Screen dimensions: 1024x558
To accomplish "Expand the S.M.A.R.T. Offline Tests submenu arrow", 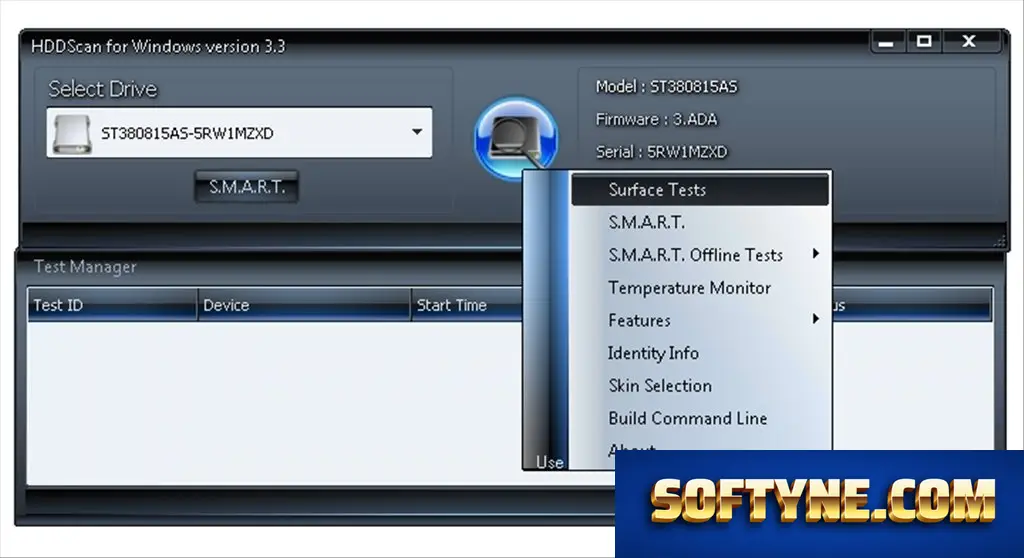I will (816, 254).
